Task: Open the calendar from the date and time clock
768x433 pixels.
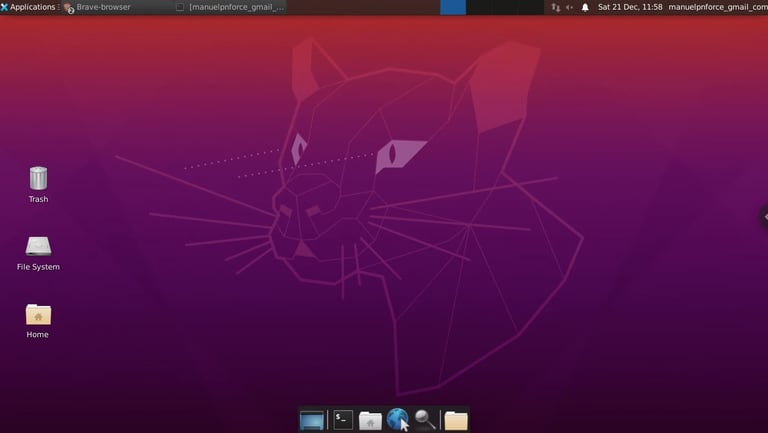Action: tap(630, 7)
